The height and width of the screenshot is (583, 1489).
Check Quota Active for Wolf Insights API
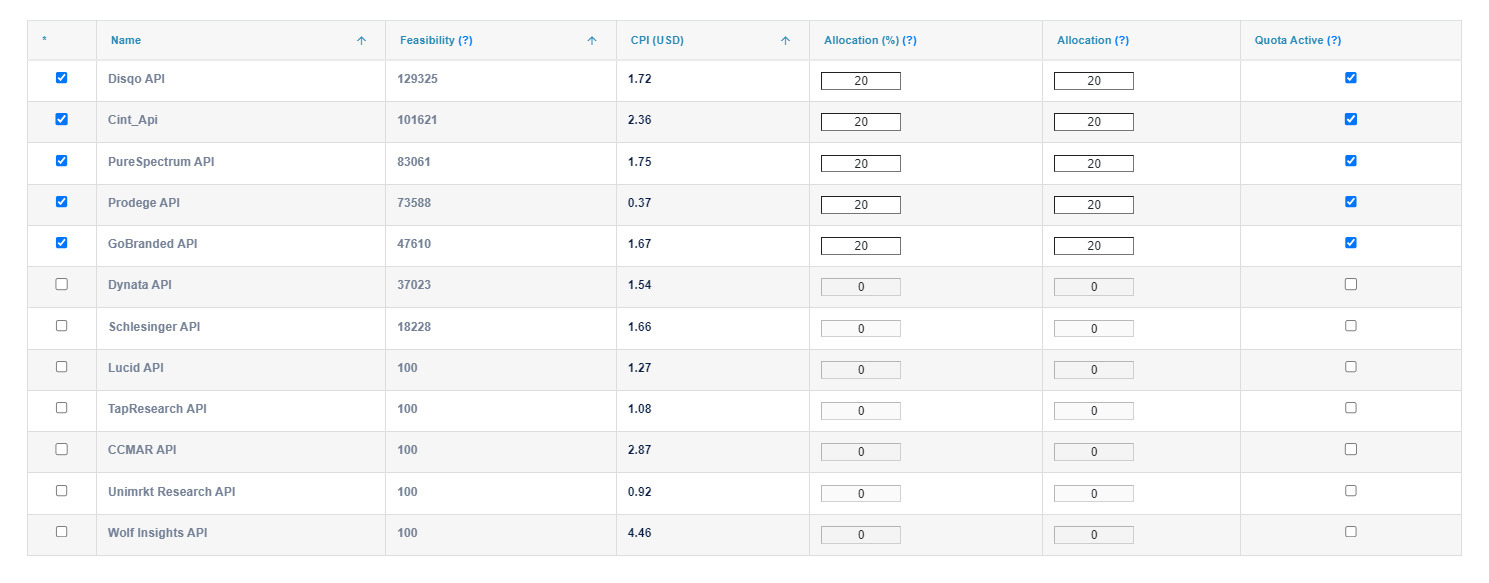[x=1351, y=532]
